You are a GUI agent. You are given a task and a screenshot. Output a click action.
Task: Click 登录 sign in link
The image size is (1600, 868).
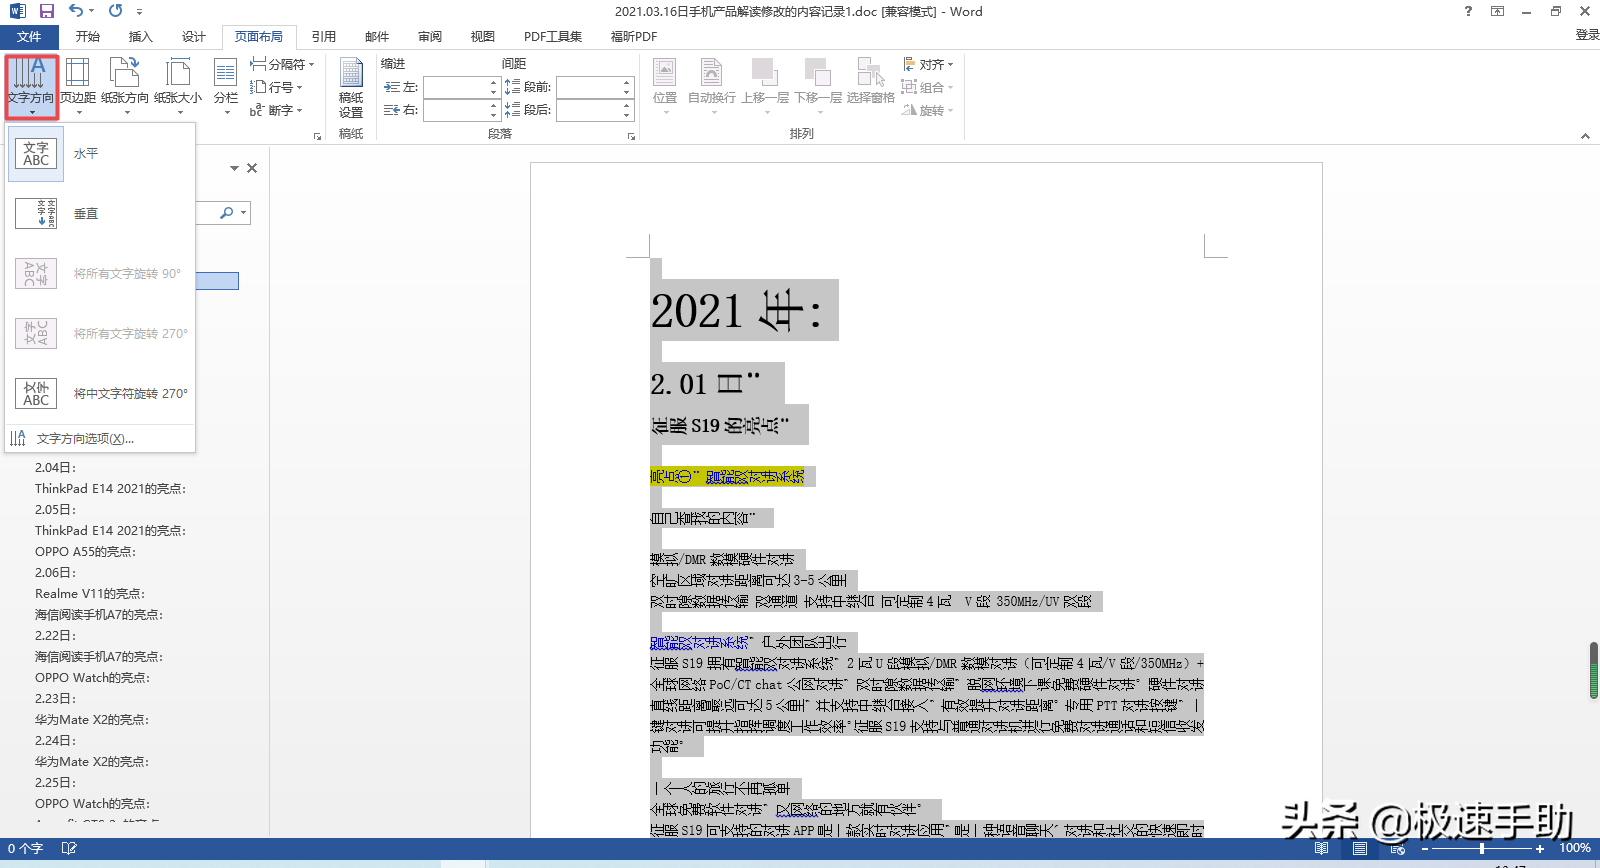(1587, 35)
